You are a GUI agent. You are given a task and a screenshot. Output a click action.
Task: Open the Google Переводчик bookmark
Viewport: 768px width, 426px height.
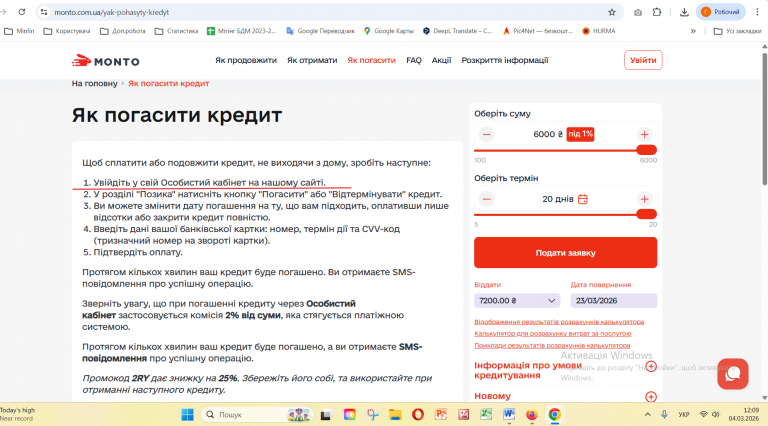click(x=320, y=31)
